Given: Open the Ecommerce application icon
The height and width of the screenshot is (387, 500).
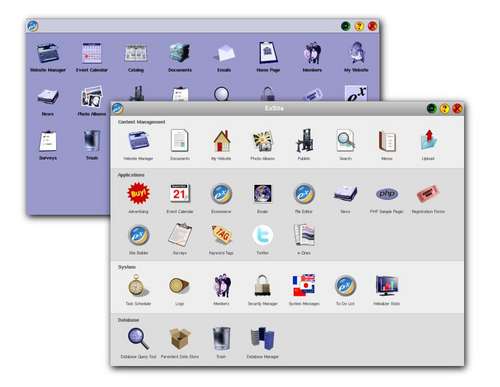Looking at the screenshot, I should (x=221, y=194).
